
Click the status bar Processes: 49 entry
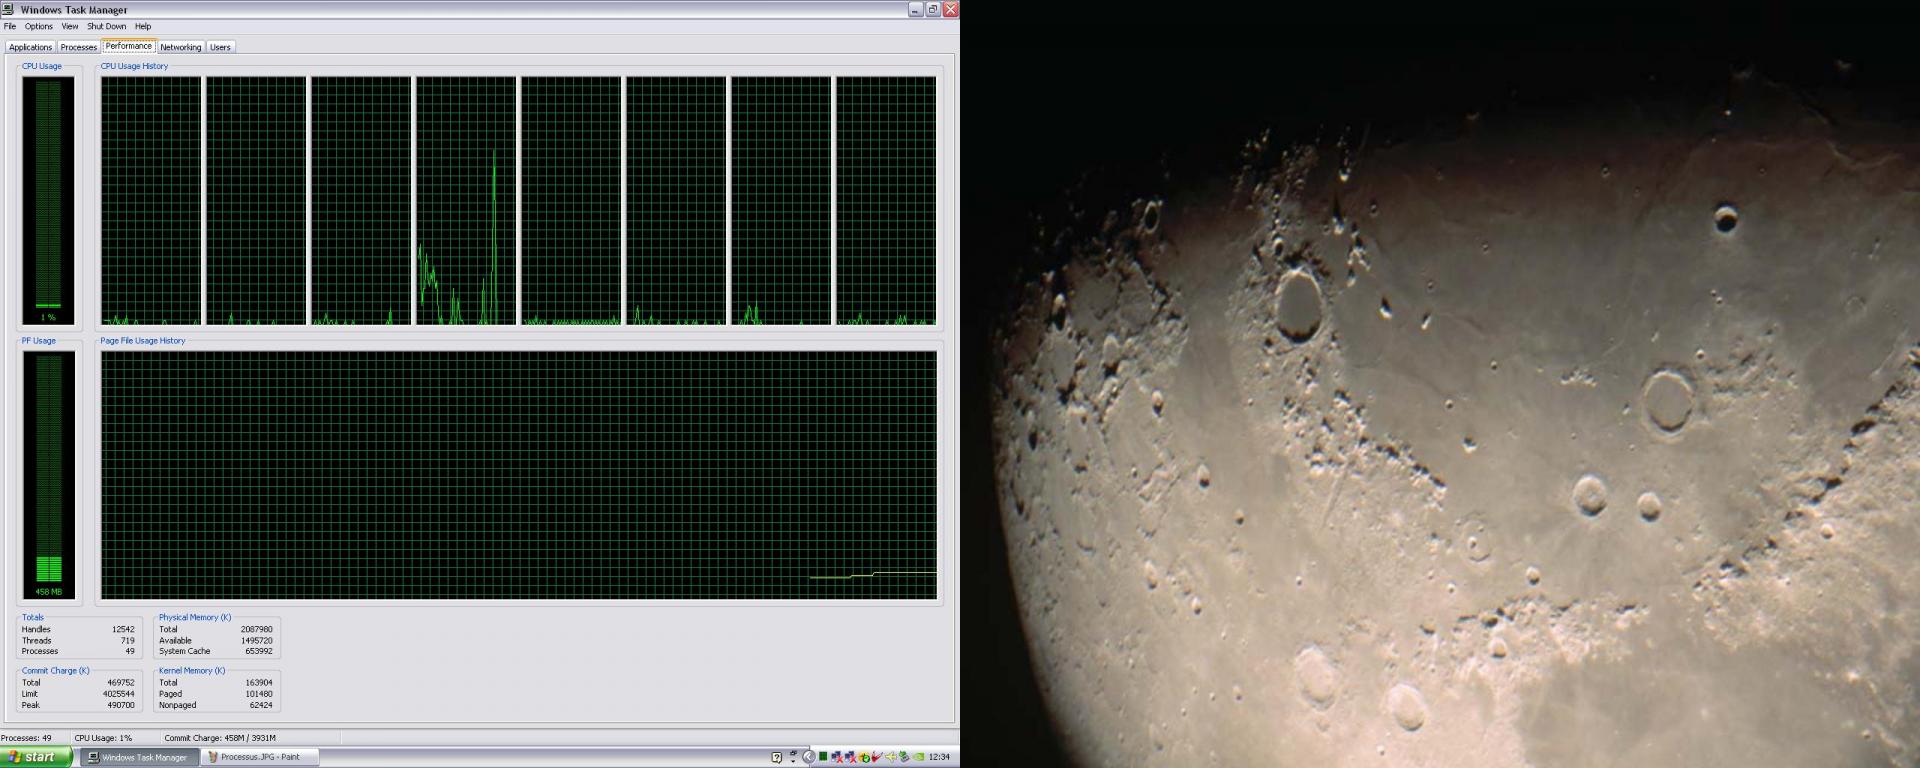(x=26, y=738)
